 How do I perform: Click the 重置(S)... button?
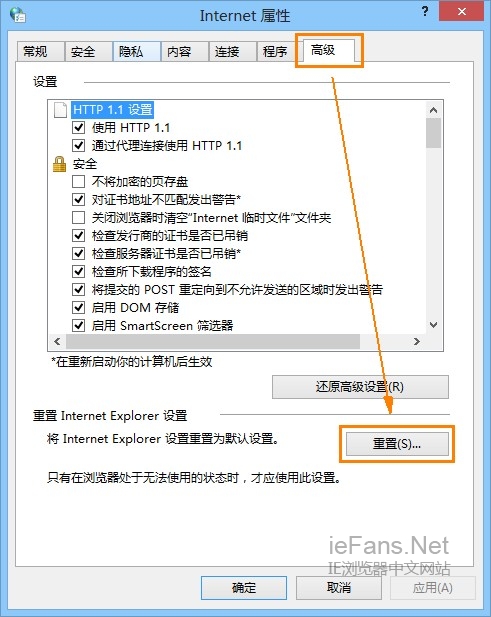point(397,444)
